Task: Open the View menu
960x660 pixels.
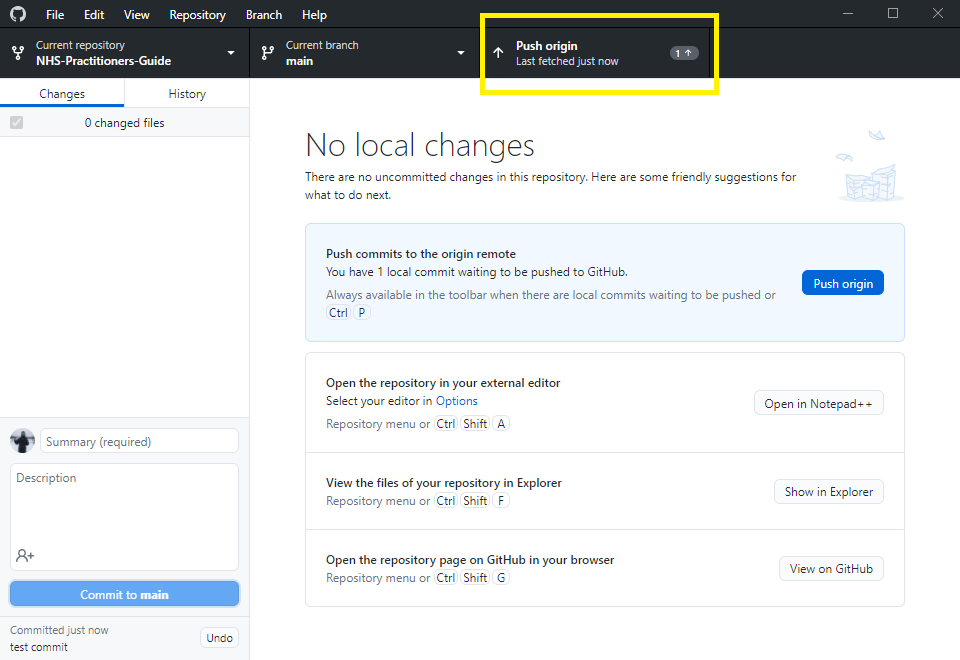Action: (137, 15)
